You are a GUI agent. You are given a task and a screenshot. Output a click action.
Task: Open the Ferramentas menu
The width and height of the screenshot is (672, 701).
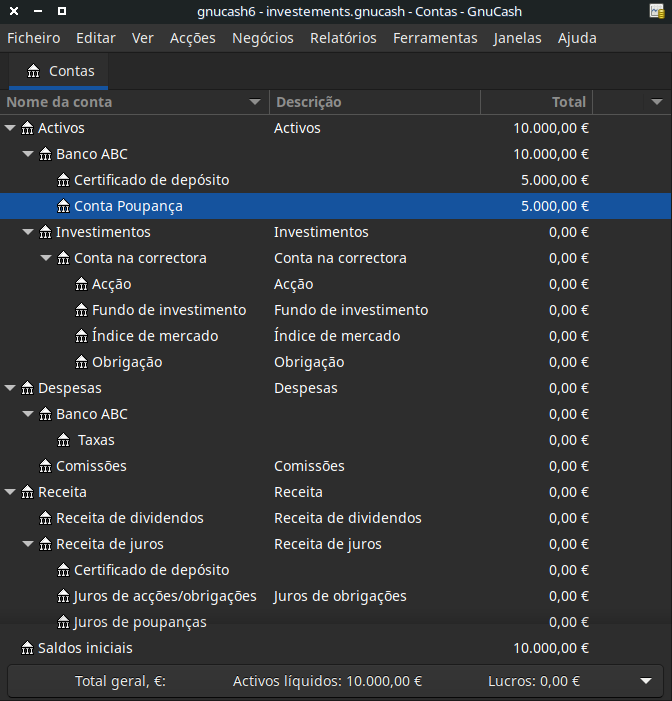pos(435,38)
